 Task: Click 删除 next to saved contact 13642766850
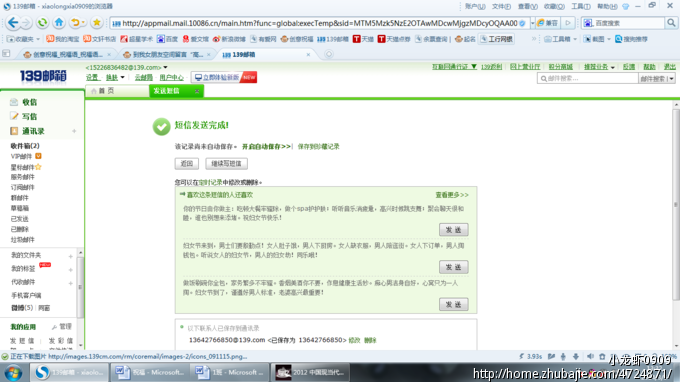click(370, 340)
